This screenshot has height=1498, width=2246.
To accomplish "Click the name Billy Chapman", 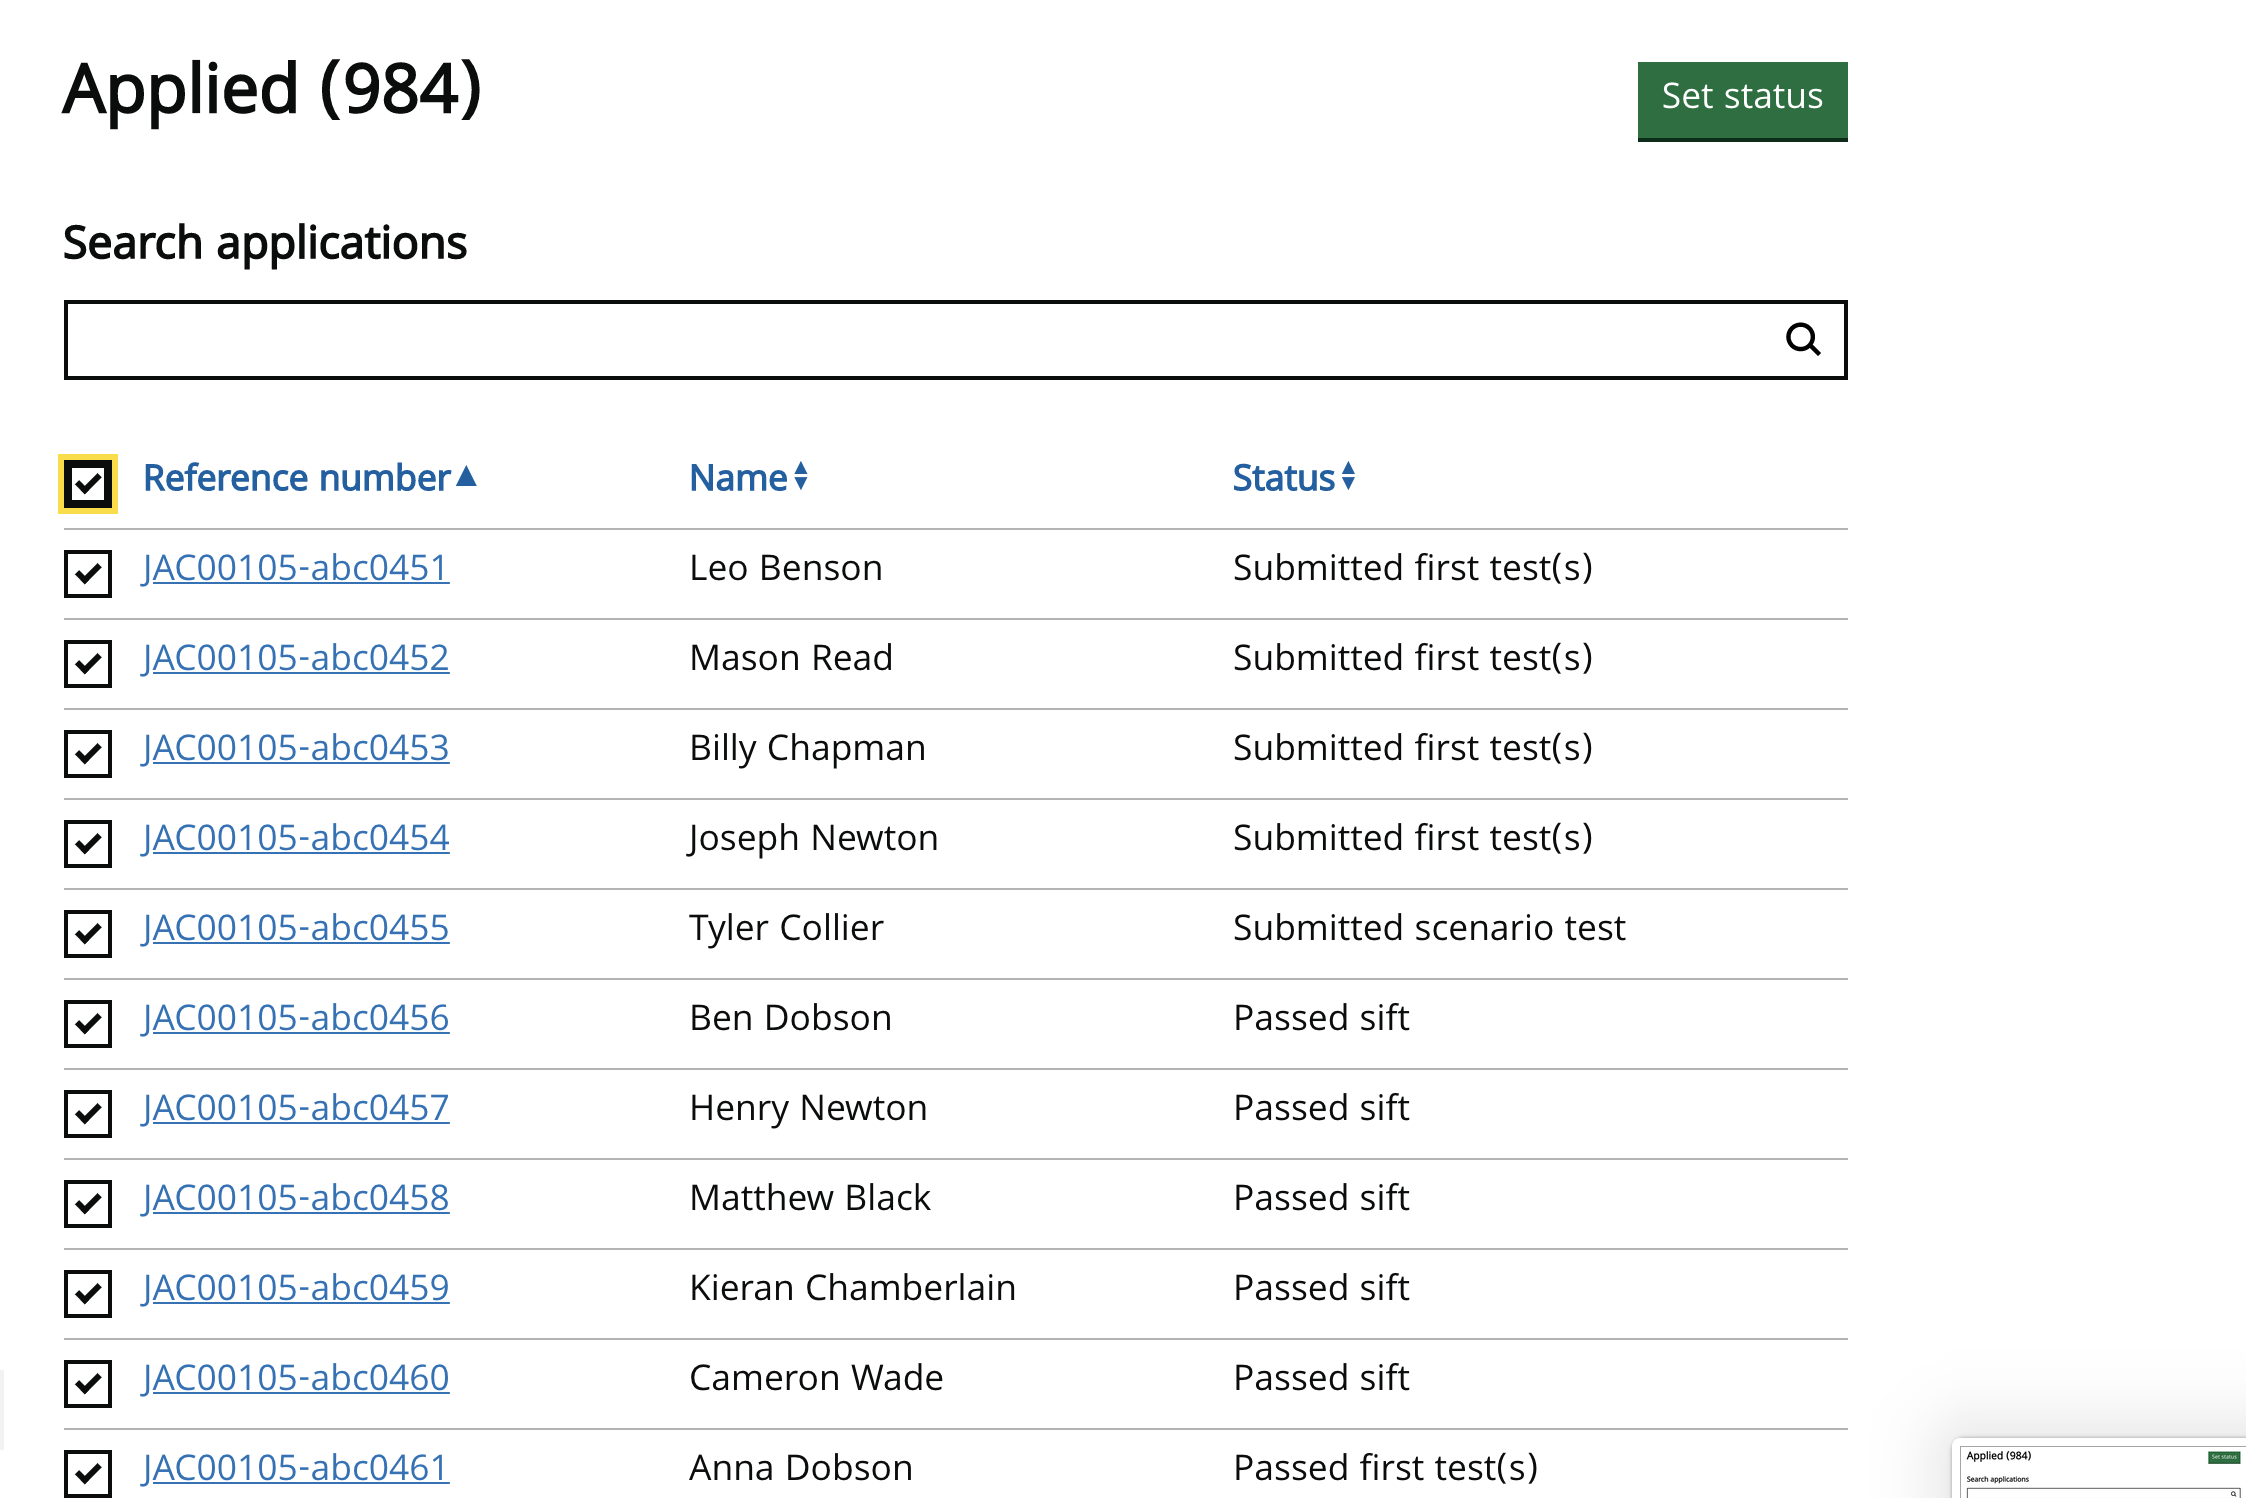I will pos(808,748).
